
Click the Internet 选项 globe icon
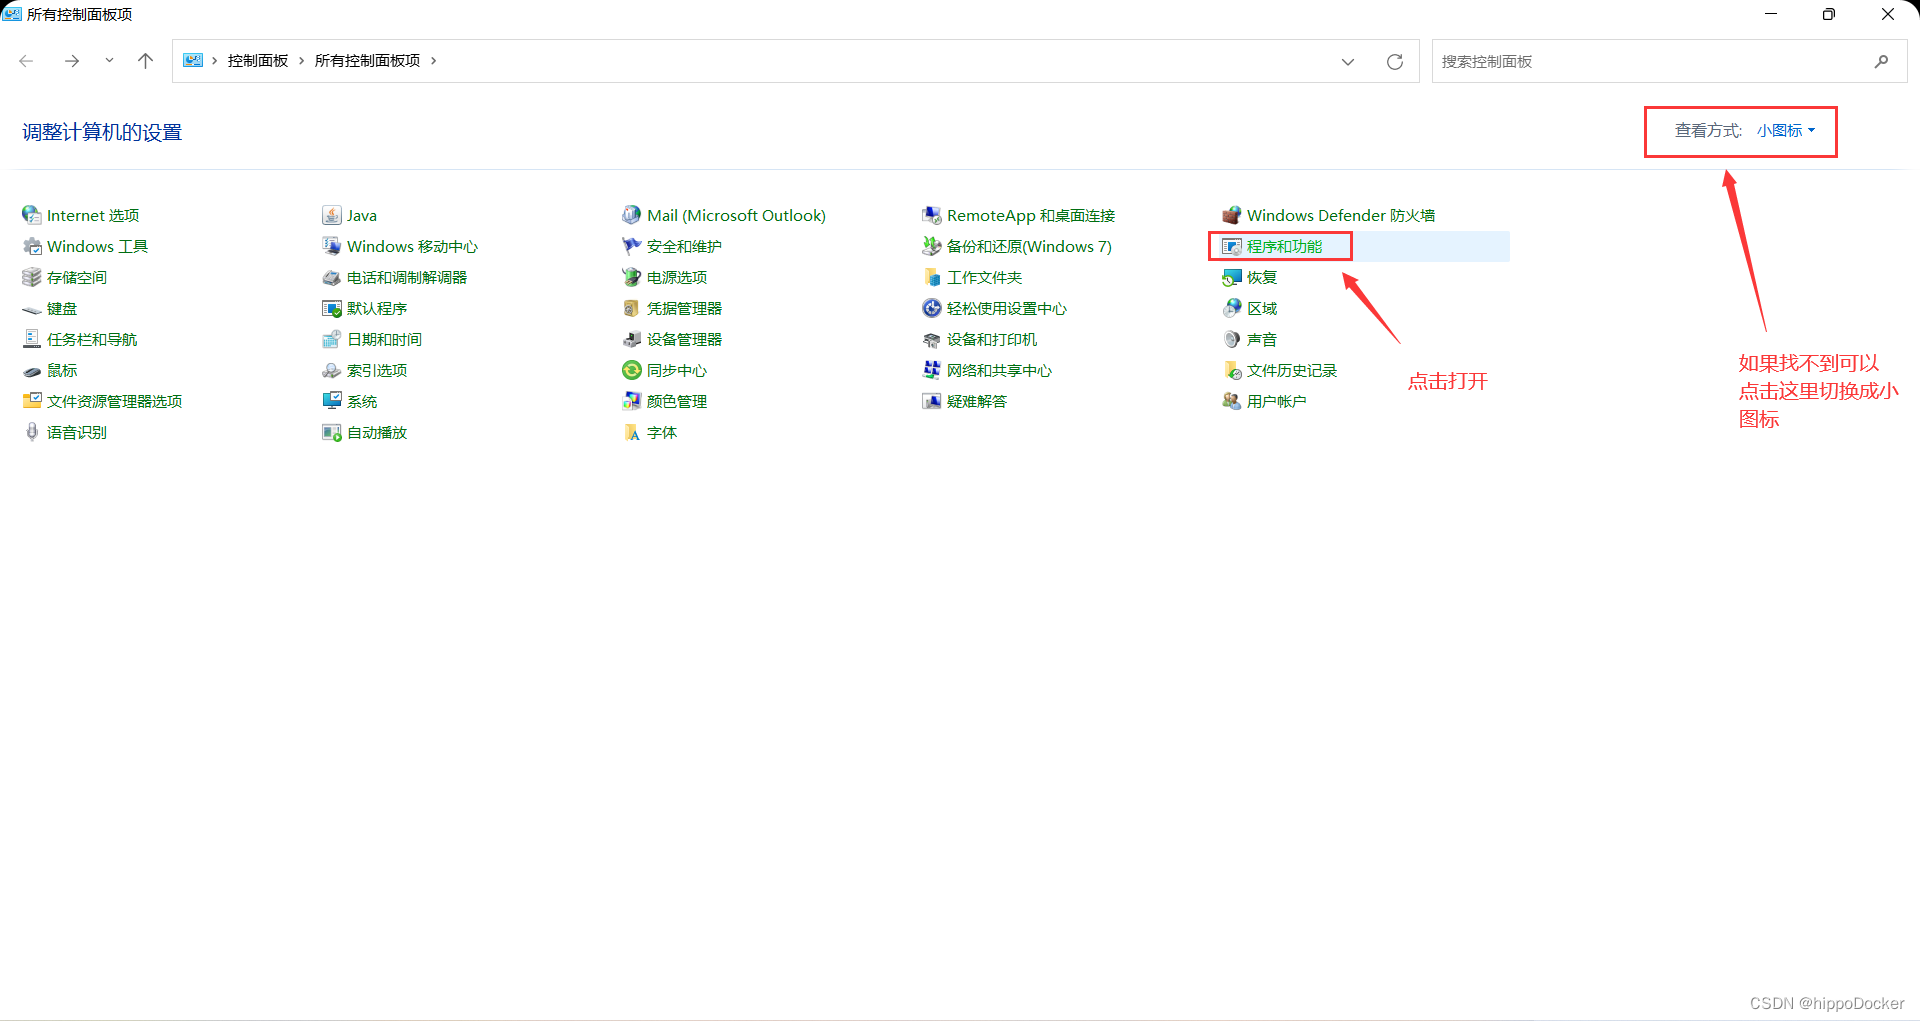click(32, 215)
